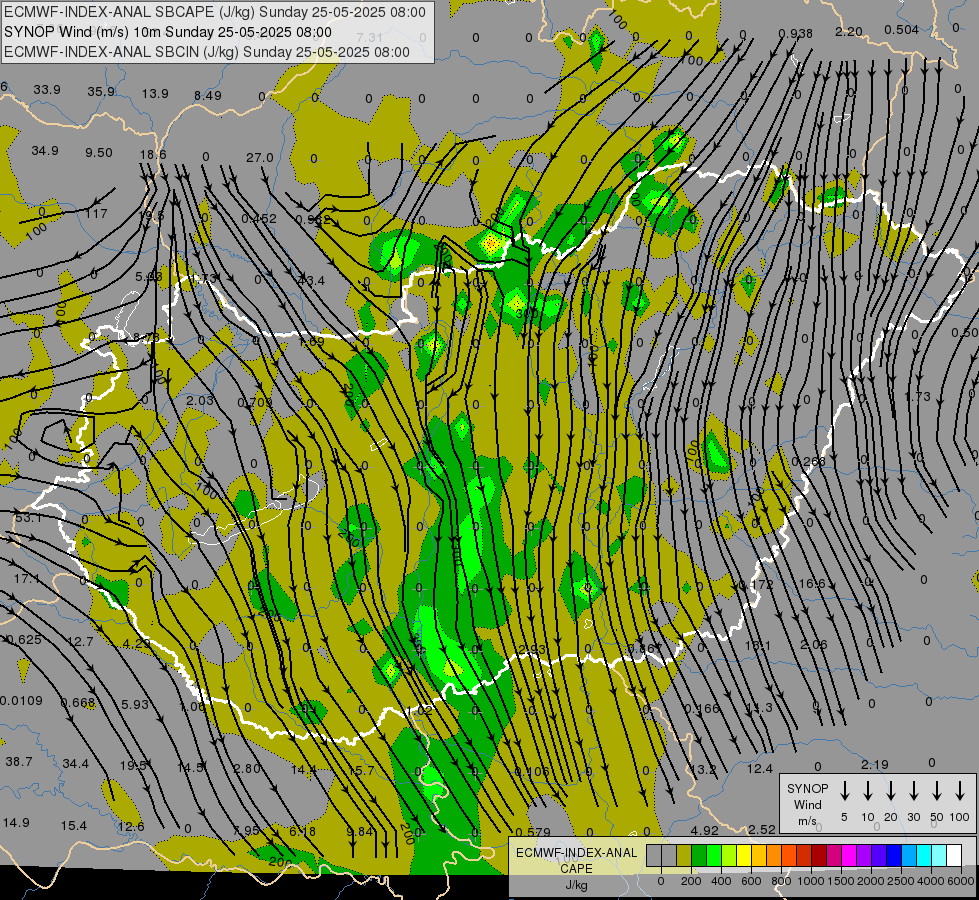This screenshot has width=979, height=900.
Task: Click the map value 117
Action: pyautogui.click(x=96, y=214)
